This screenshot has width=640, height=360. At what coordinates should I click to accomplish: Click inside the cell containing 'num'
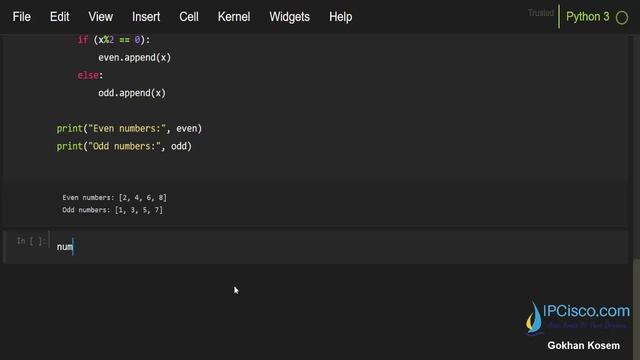(x=339, y=247)
